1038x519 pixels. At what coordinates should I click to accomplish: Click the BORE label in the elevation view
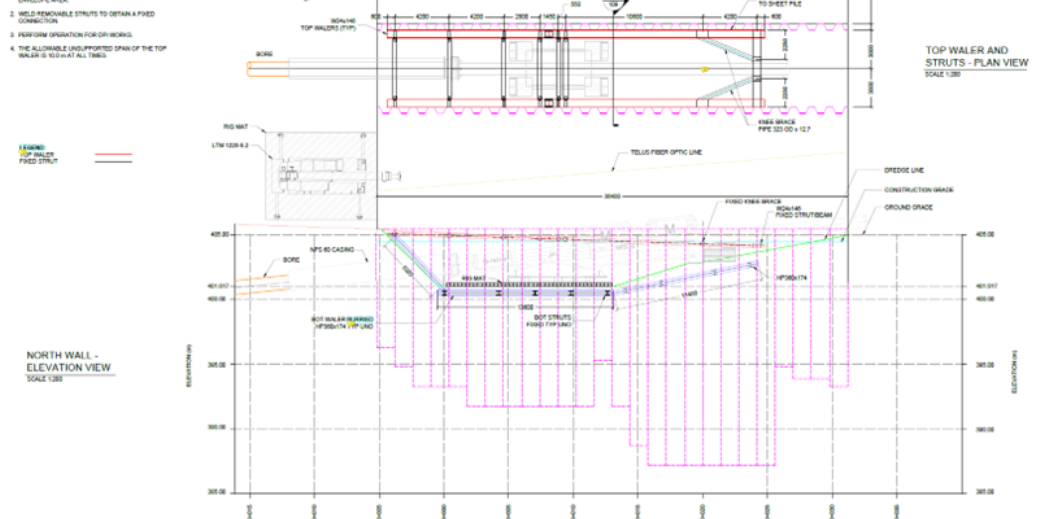coord(291,260)
